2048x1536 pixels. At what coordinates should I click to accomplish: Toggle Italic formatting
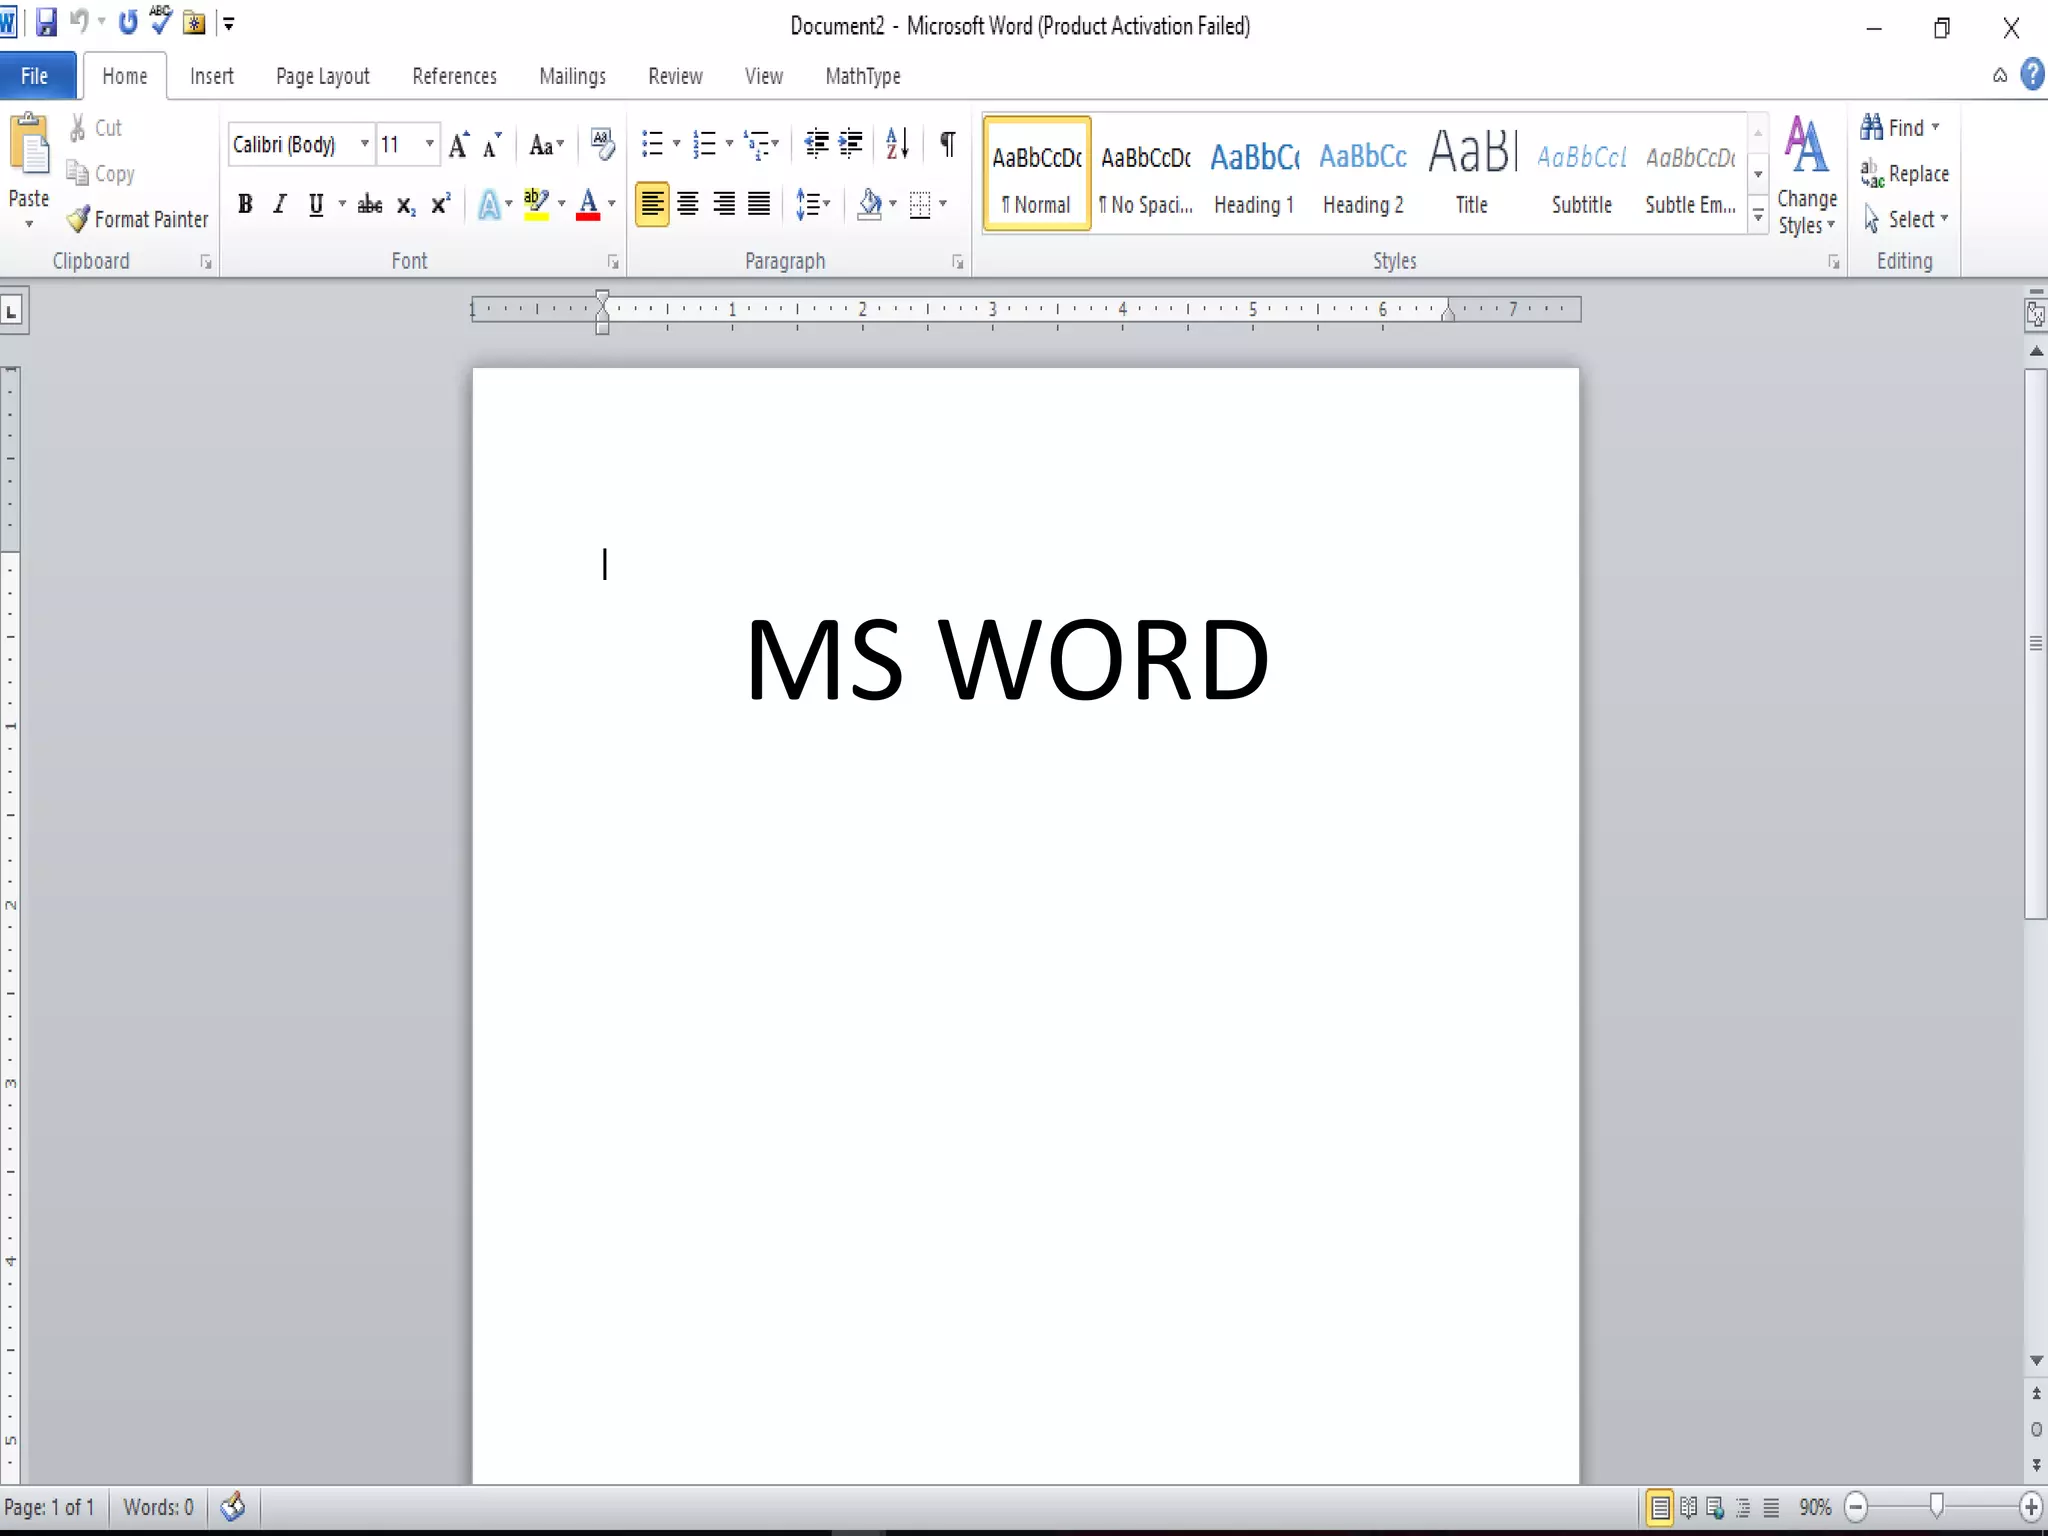[x=280, y=205]
